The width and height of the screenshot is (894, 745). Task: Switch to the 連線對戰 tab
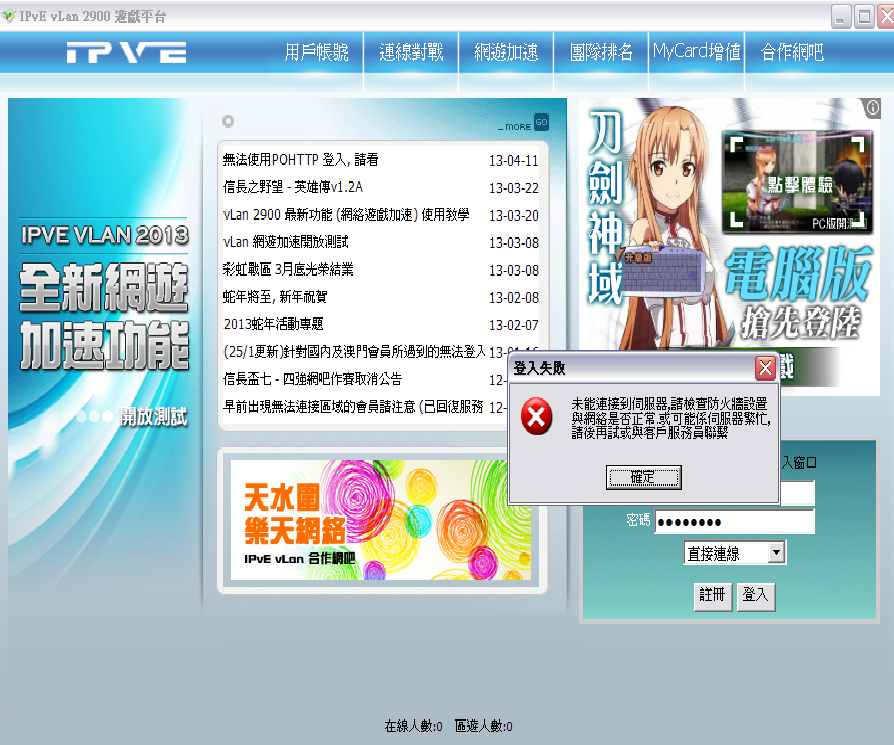pos(411,52)
